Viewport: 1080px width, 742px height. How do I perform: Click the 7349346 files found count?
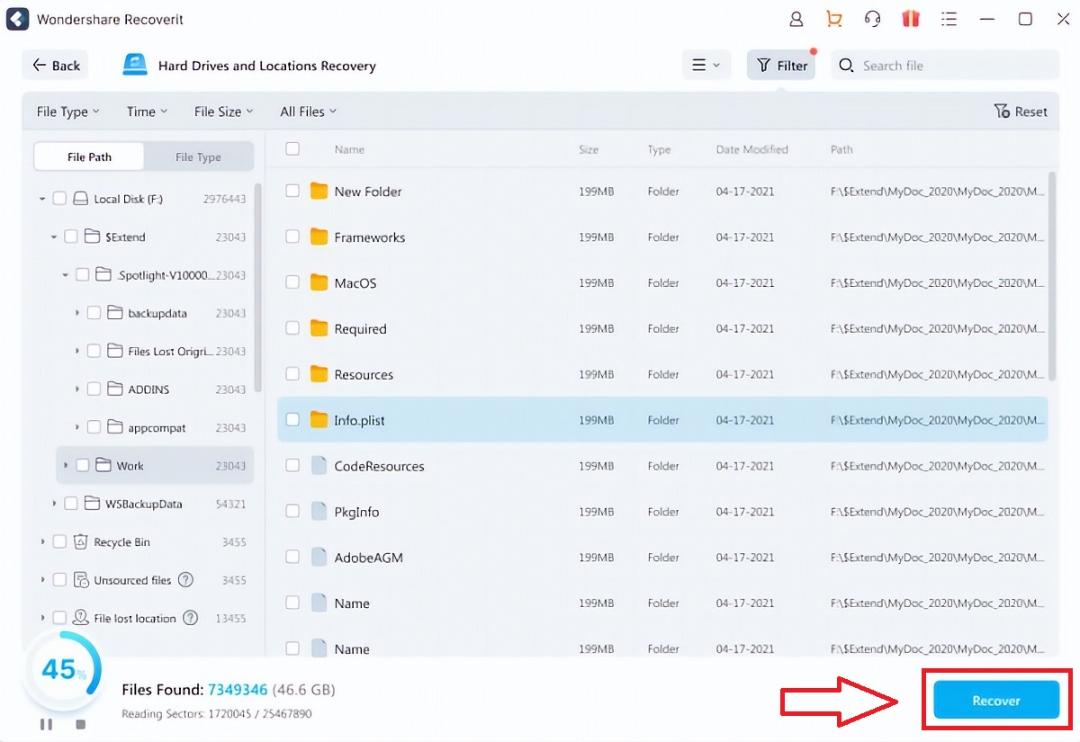point(237,689)
